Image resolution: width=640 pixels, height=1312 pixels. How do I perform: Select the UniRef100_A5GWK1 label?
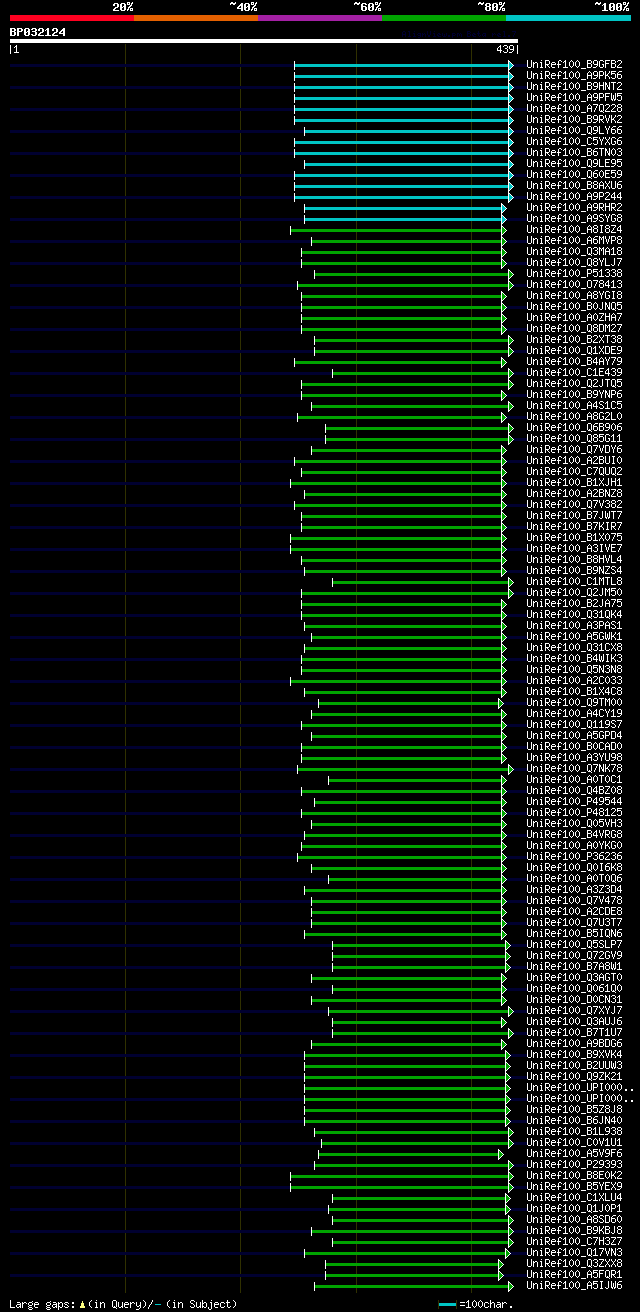pyautogui.click(x=574, y=637)
